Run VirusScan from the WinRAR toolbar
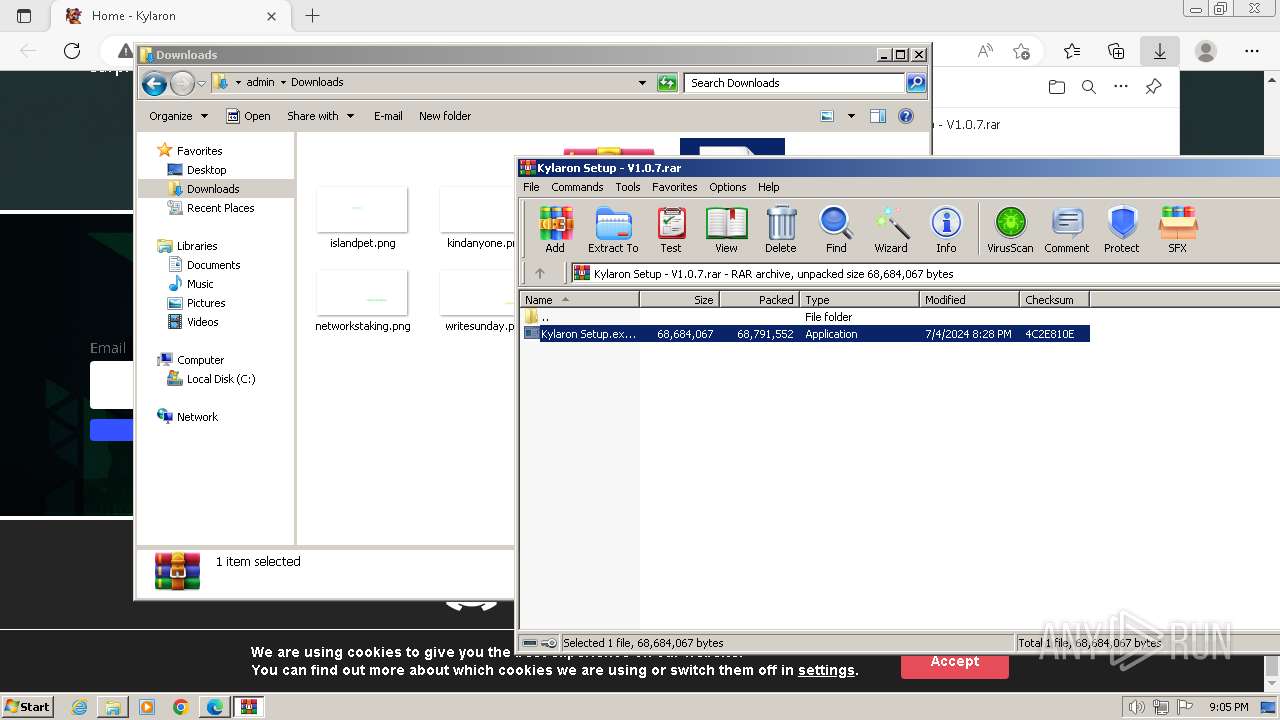Image resolution: width=1280 pixels, height=720 pixels. 1010,229
